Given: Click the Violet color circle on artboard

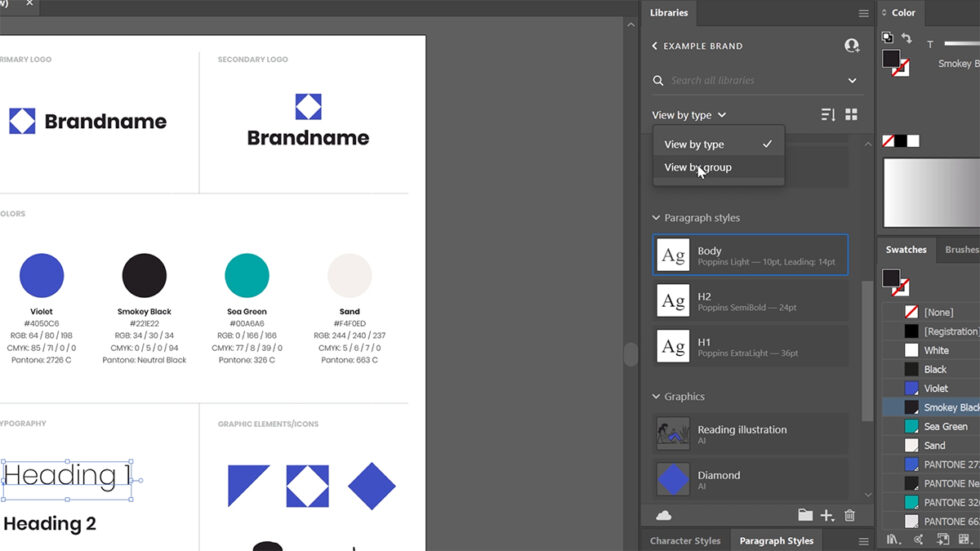Looking at the screenshot, I should point(41,276).
